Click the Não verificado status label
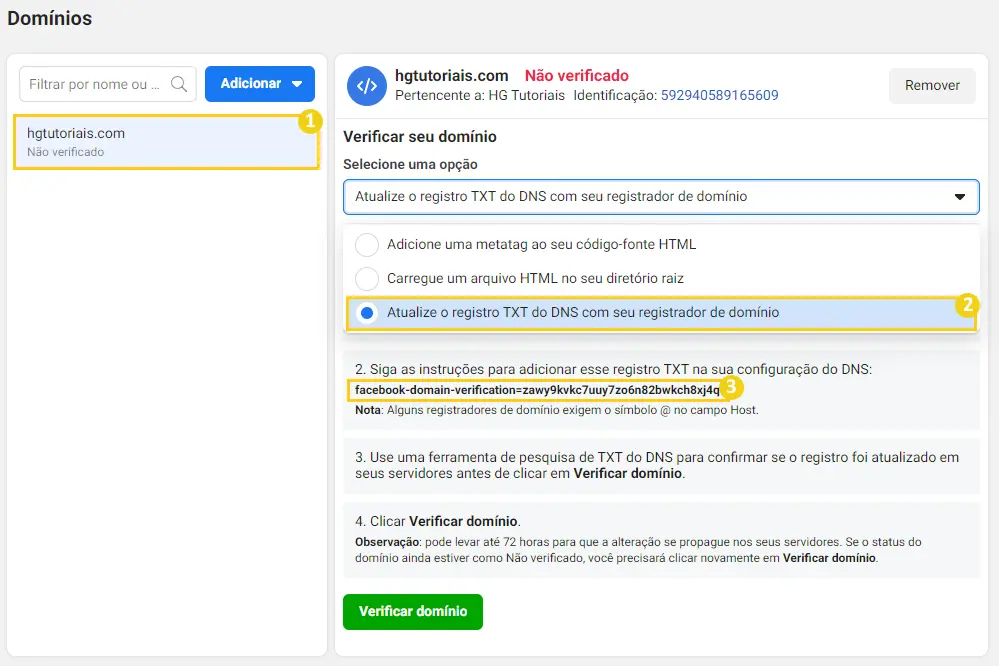Image resolution: width=999 pixels, height=666 pixels. pos(577,76)
